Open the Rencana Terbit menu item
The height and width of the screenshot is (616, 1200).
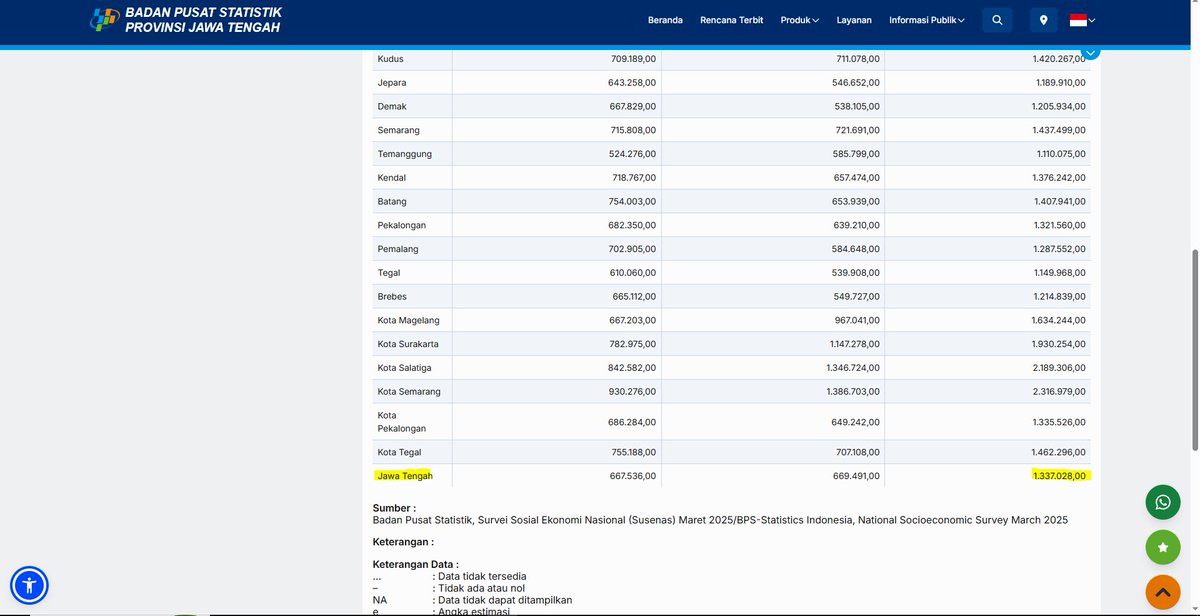pyautogui.click(x=732, y=20)
